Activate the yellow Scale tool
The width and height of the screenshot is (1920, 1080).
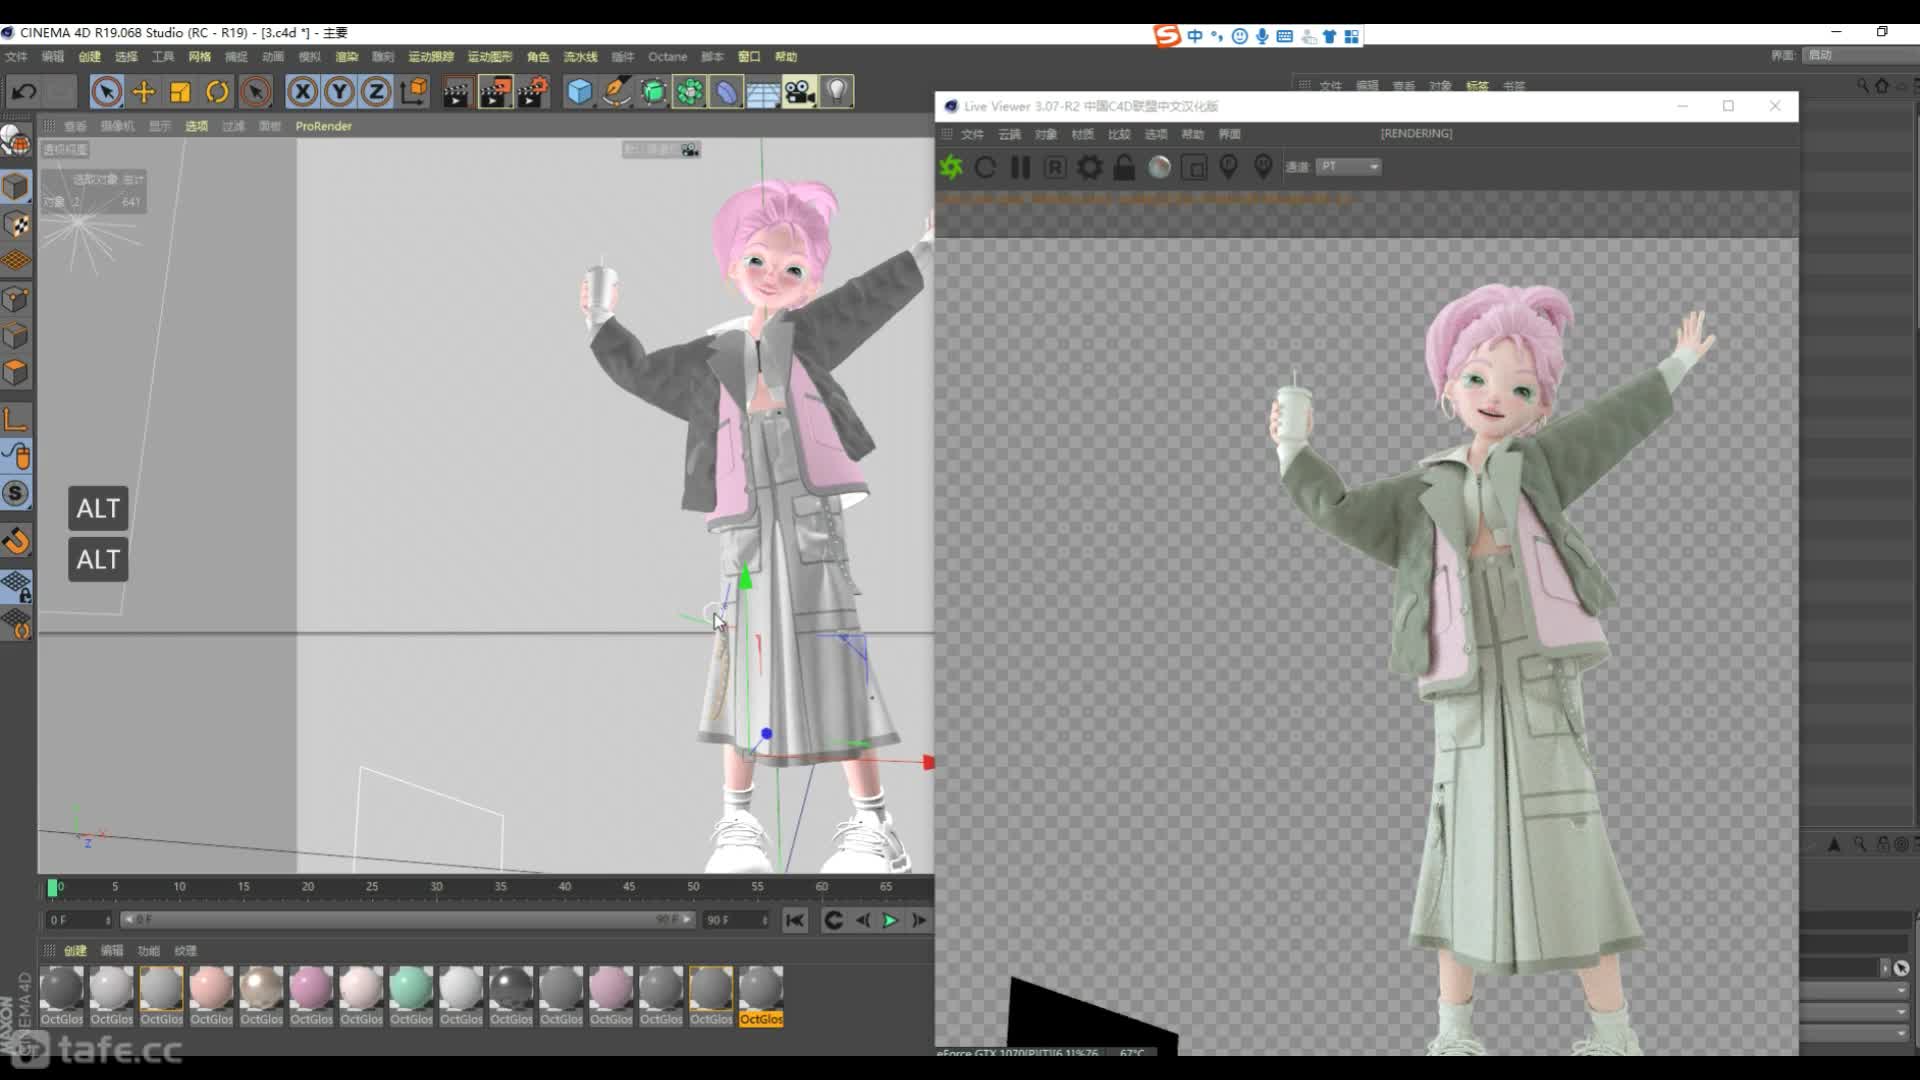click(180, 92)
